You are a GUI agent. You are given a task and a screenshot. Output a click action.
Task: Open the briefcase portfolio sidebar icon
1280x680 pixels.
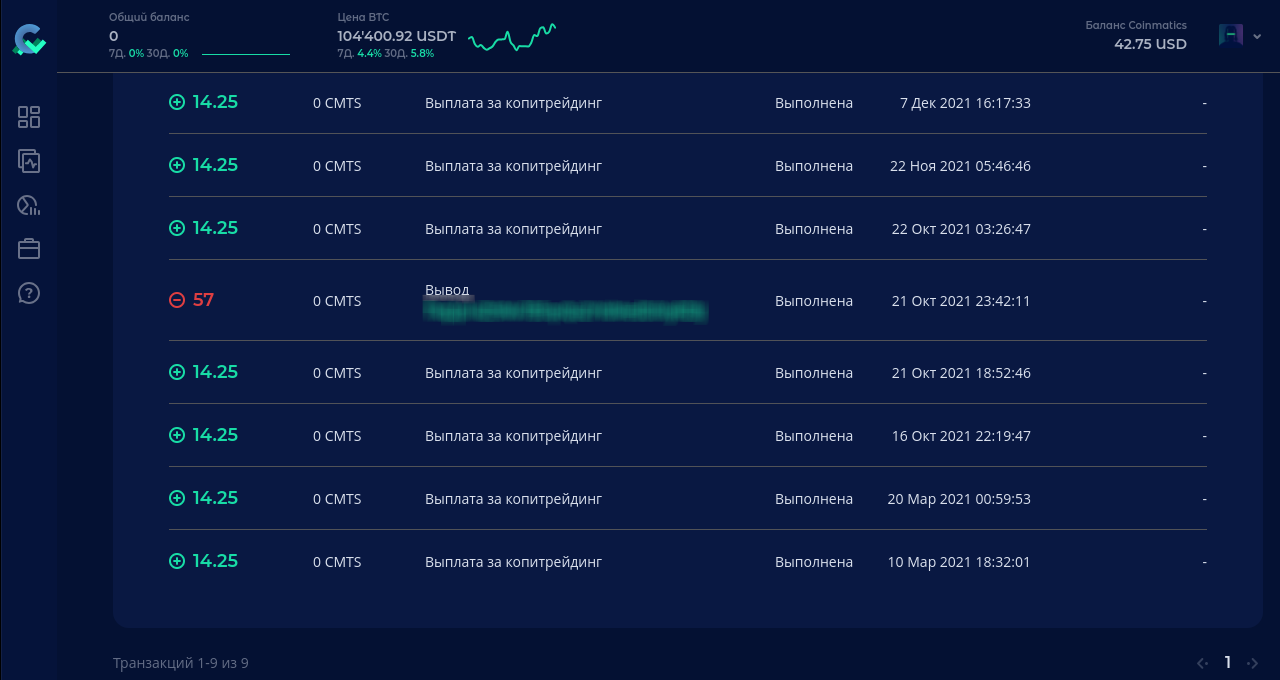click(x=29, y=248)
